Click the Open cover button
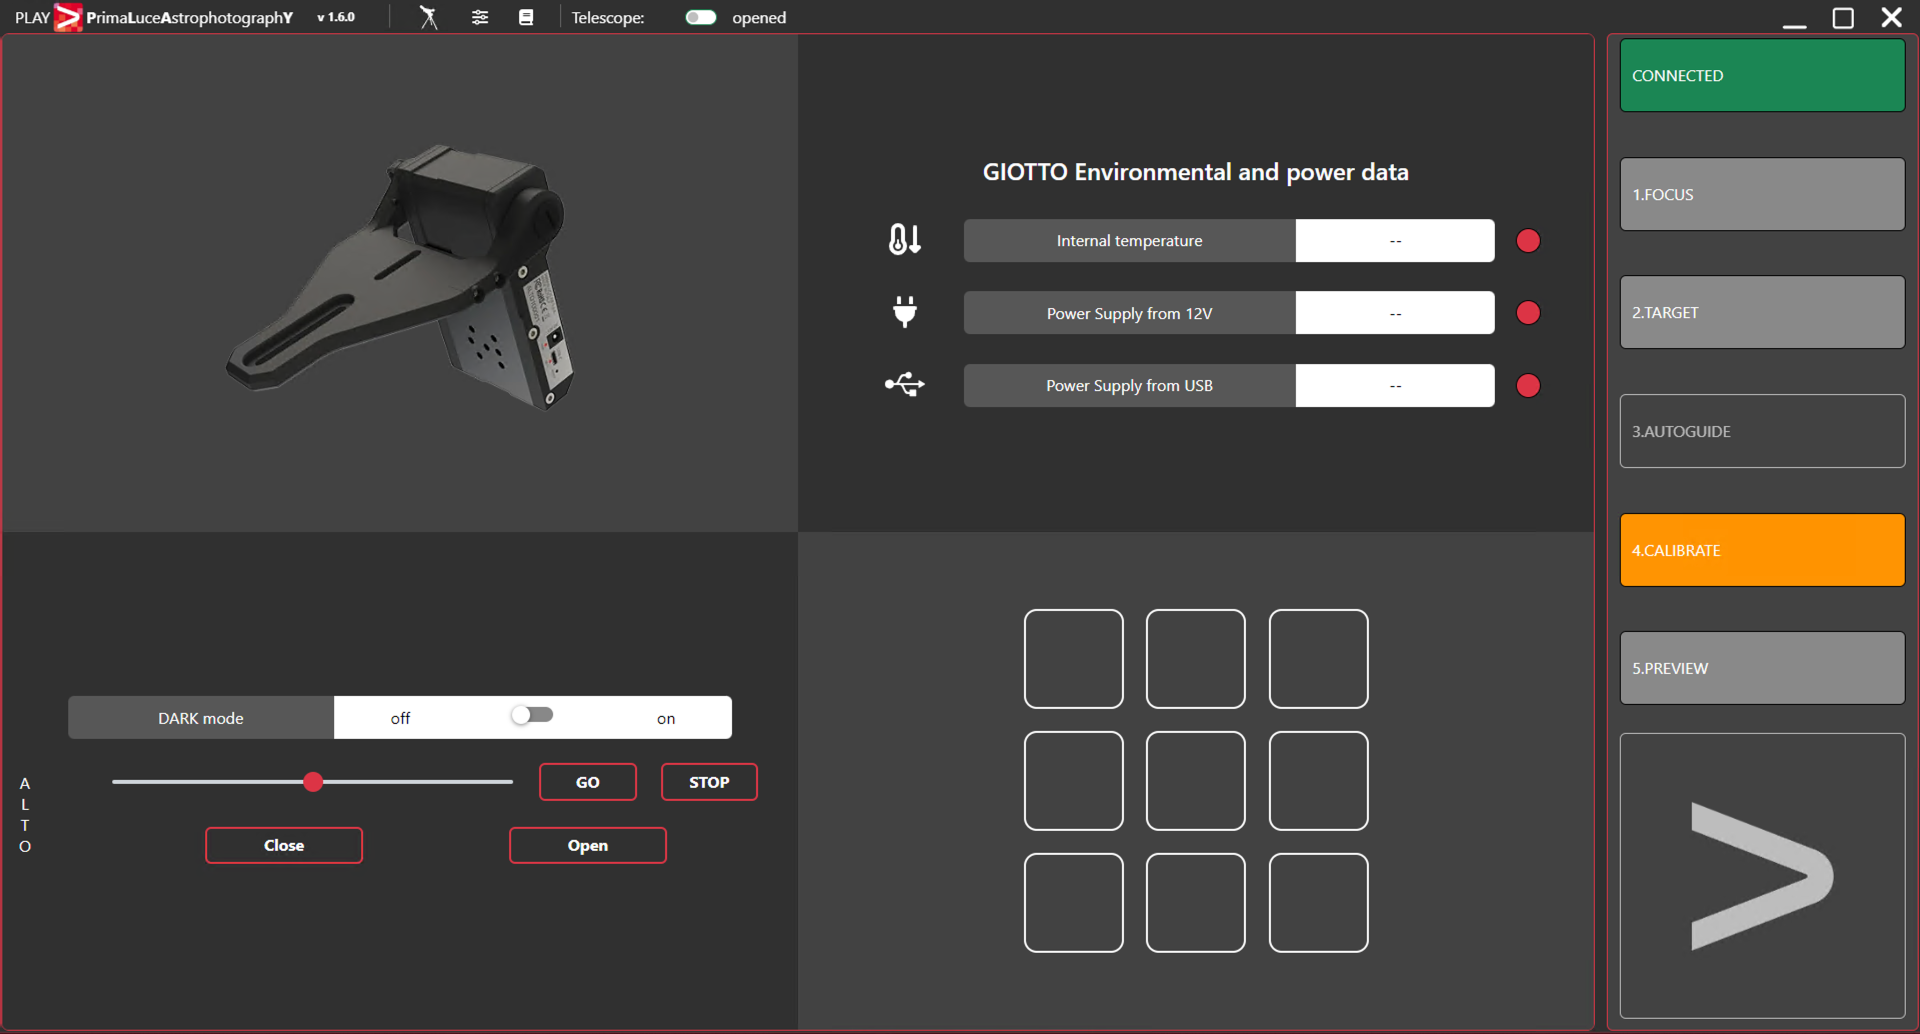1920x1034 pixels. pos(588,845)
